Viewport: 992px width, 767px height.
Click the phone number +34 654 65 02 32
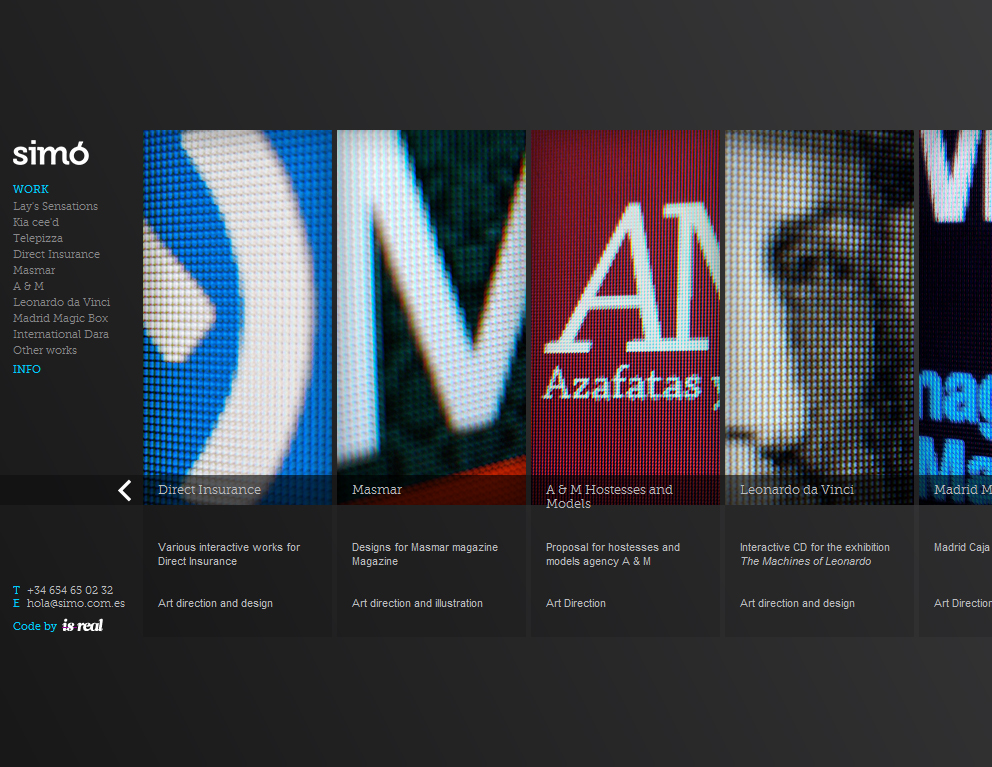coord(70,590)
